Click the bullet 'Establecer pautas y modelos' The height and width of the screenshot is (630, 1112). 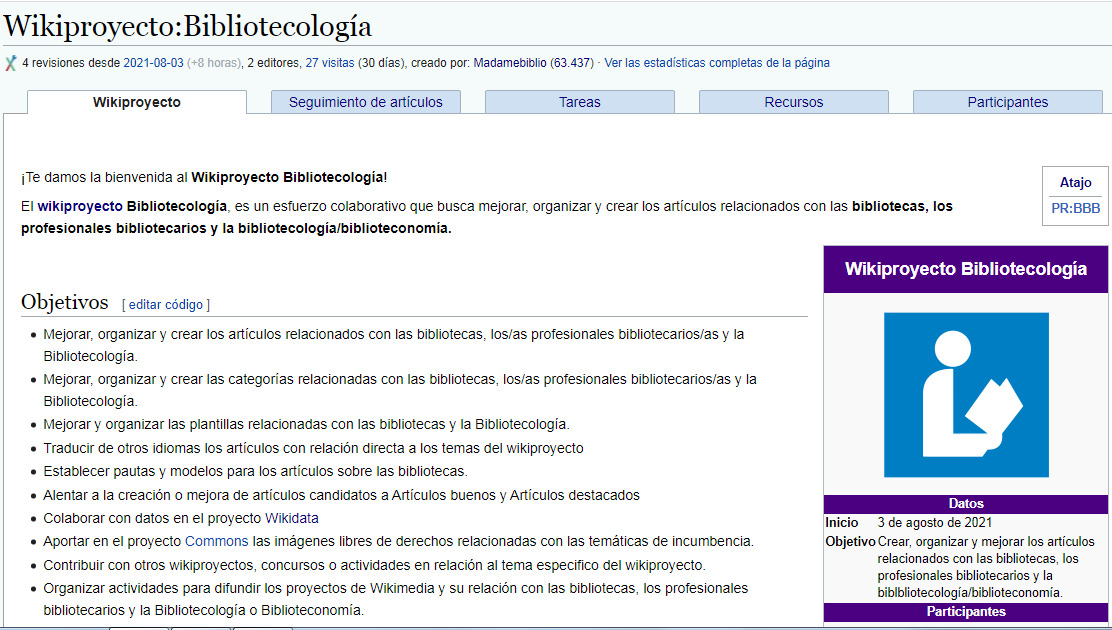click(255, 471)
